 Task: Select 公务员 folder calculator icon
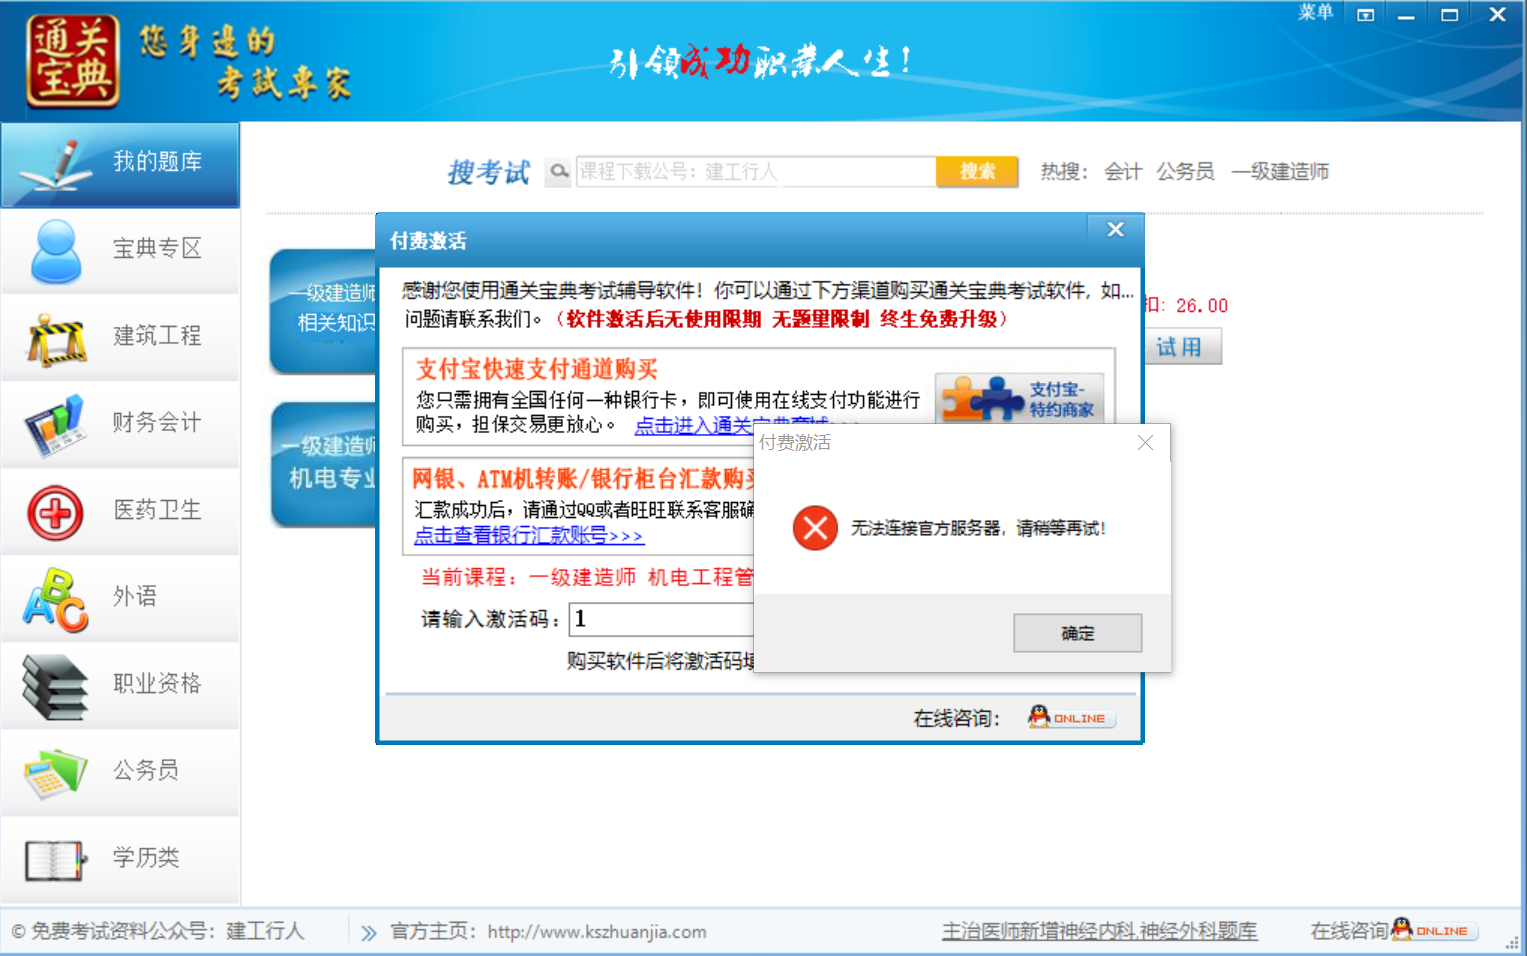click(56, 774)
